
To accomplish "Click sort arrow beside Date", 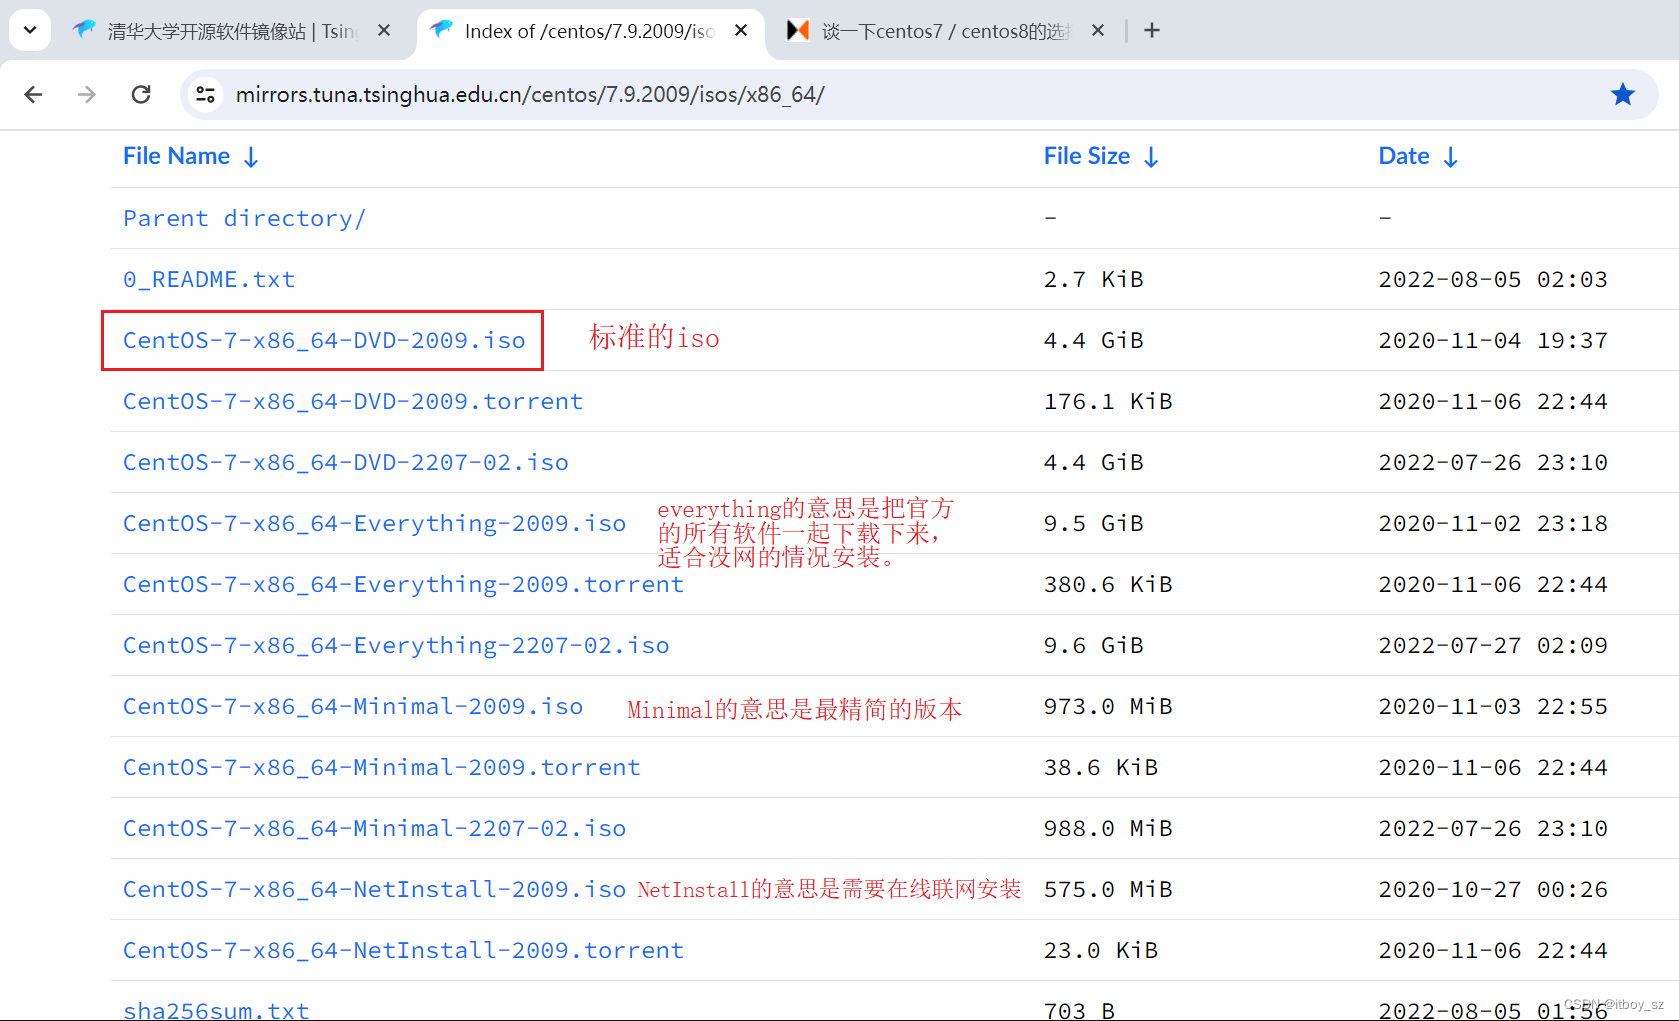I will [x=1451, y=157].
